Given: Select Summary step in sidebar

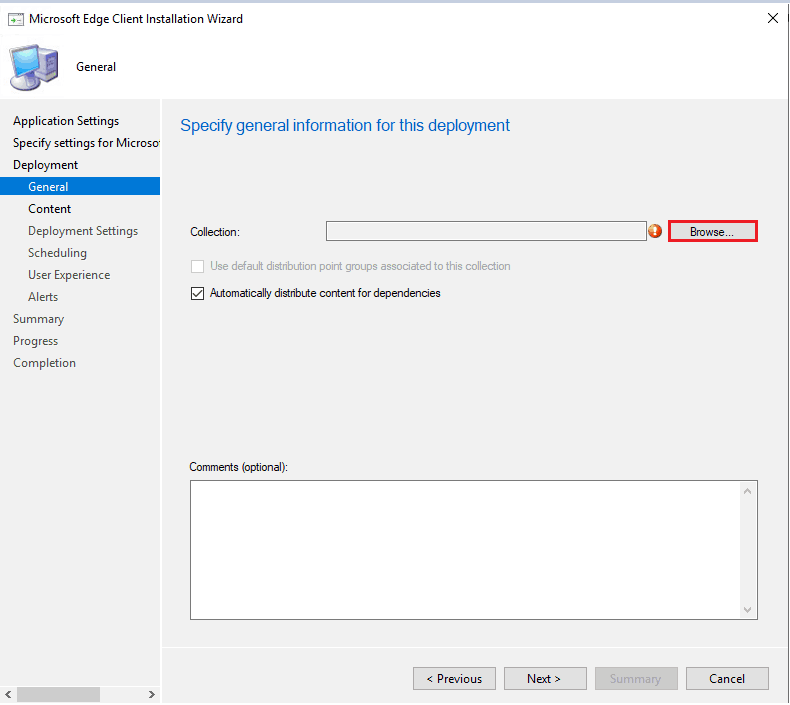Looking at the screenshot, I should pyautogui.click(x=38, y=319).
